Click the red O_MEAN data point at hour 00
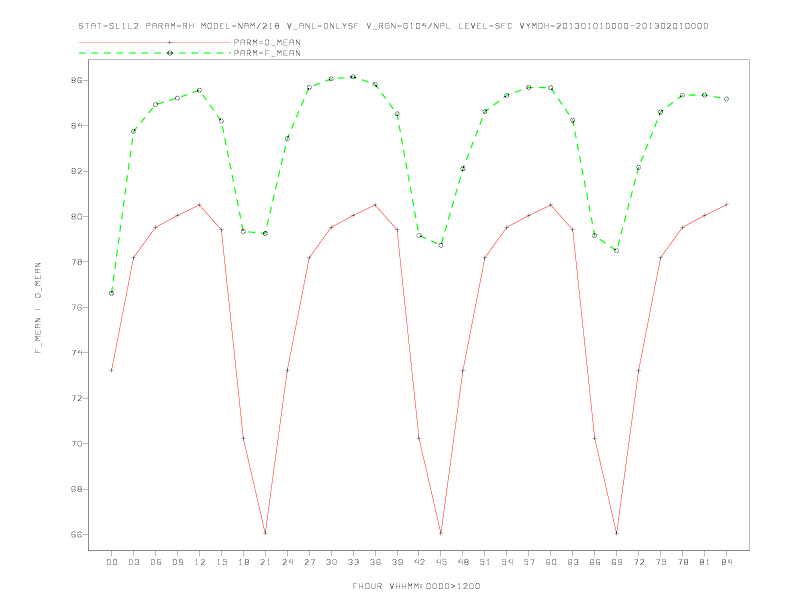Image resolution: width=792 pixels, height=612 pixels. coord(112,371)
